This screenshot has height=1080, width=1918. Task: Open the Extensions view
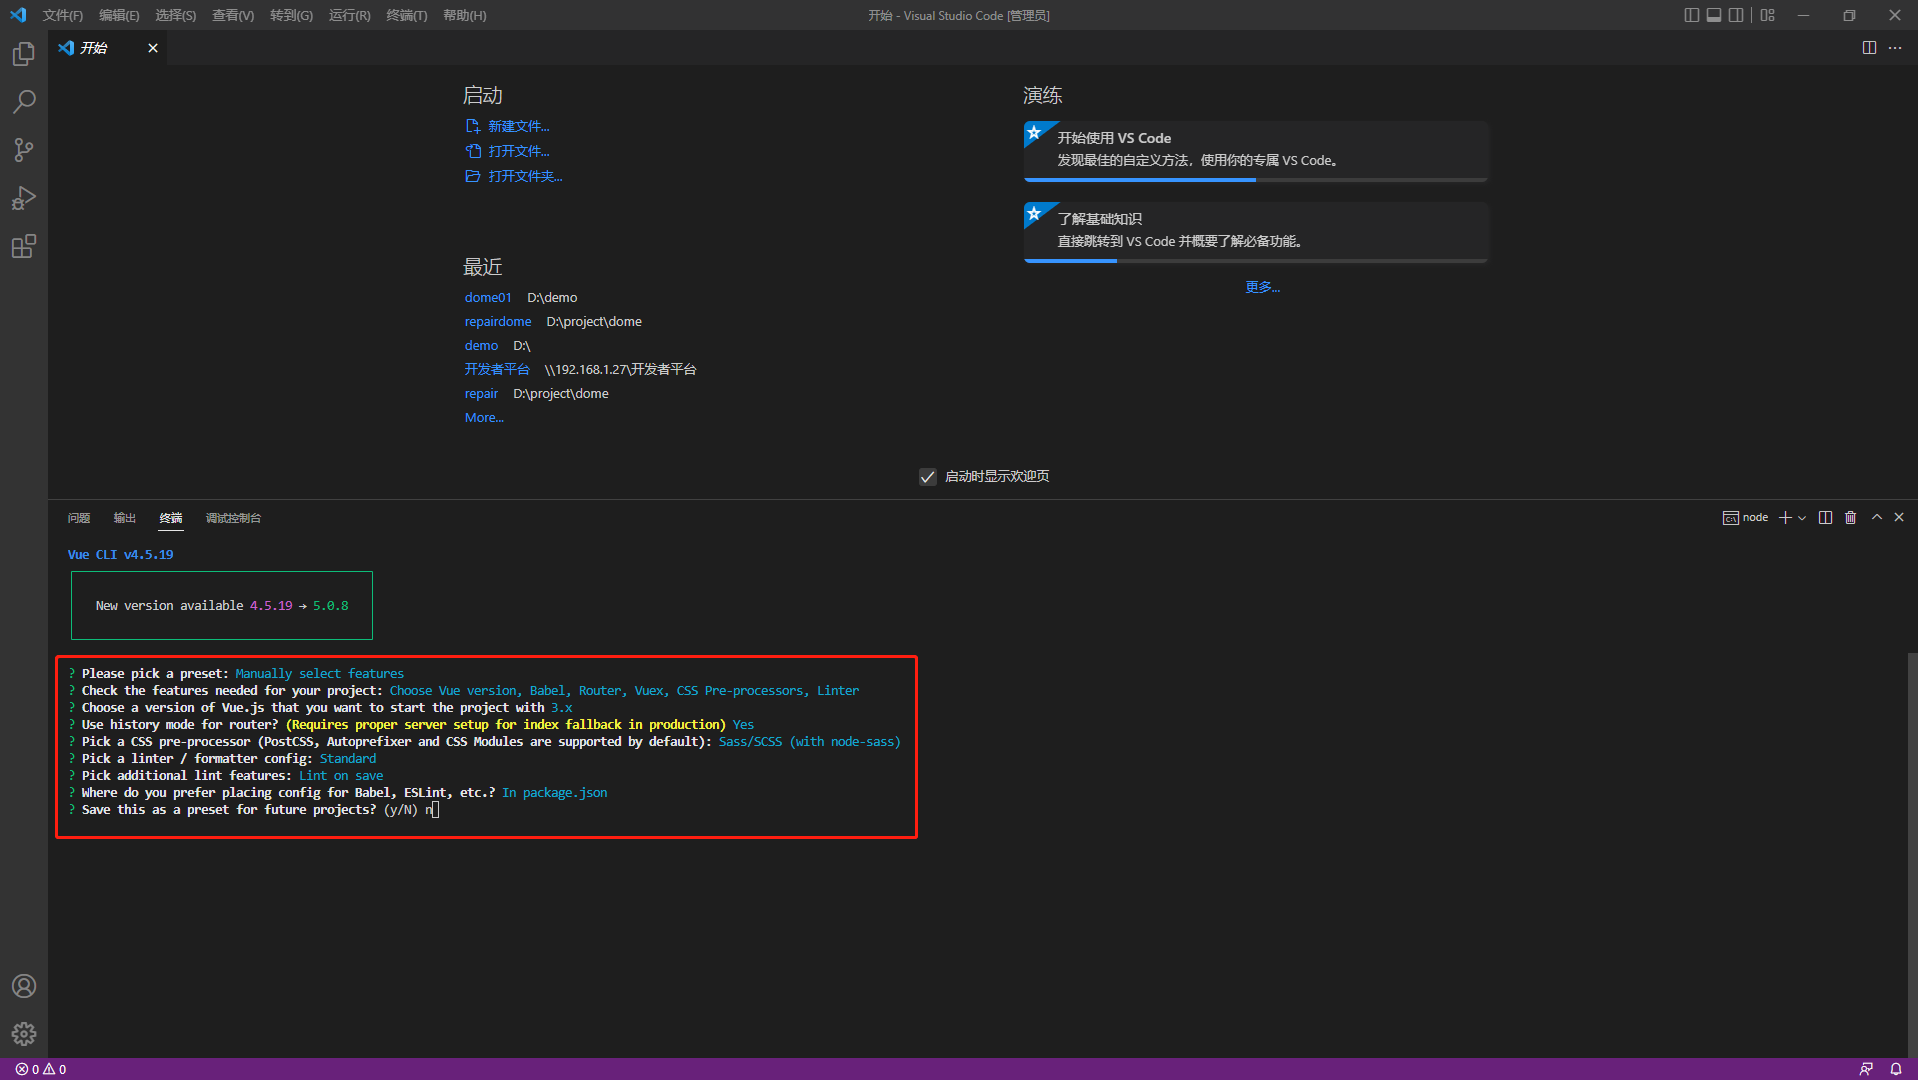[x=24, y=246]
